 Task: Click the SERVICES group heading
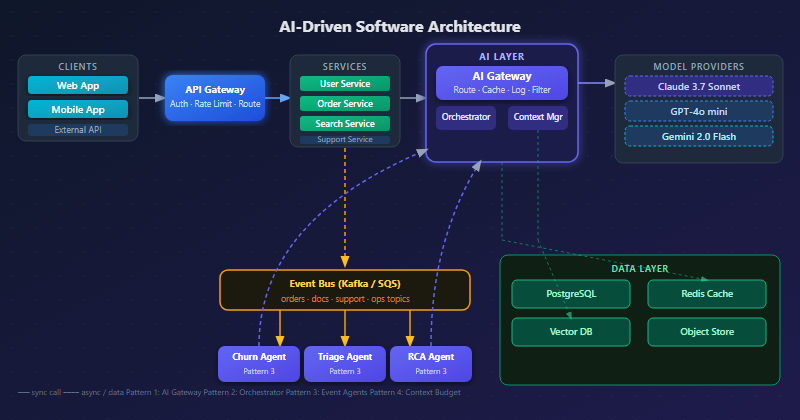[x=344, y=67]
